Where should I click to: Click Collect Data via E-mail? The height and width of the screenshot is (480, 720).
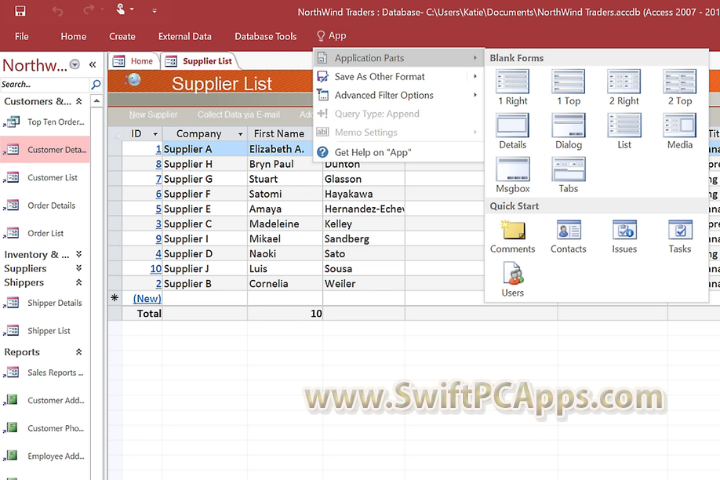pos(238,115)
